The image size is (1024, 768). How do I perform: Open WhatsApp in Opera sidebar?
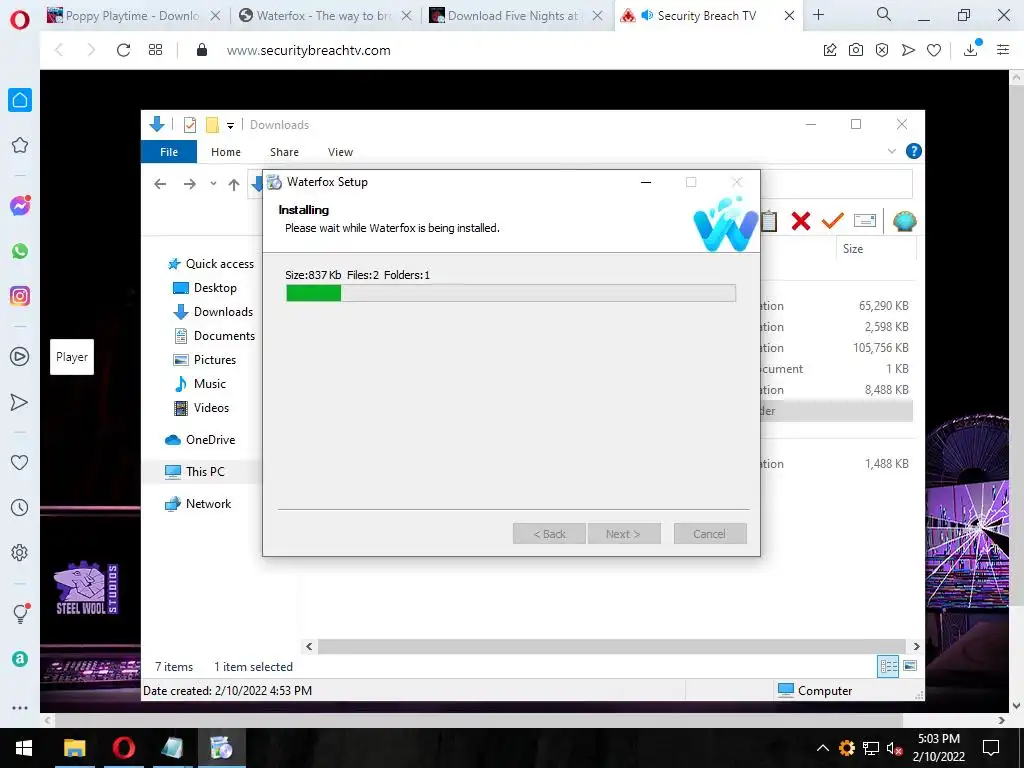20,251
